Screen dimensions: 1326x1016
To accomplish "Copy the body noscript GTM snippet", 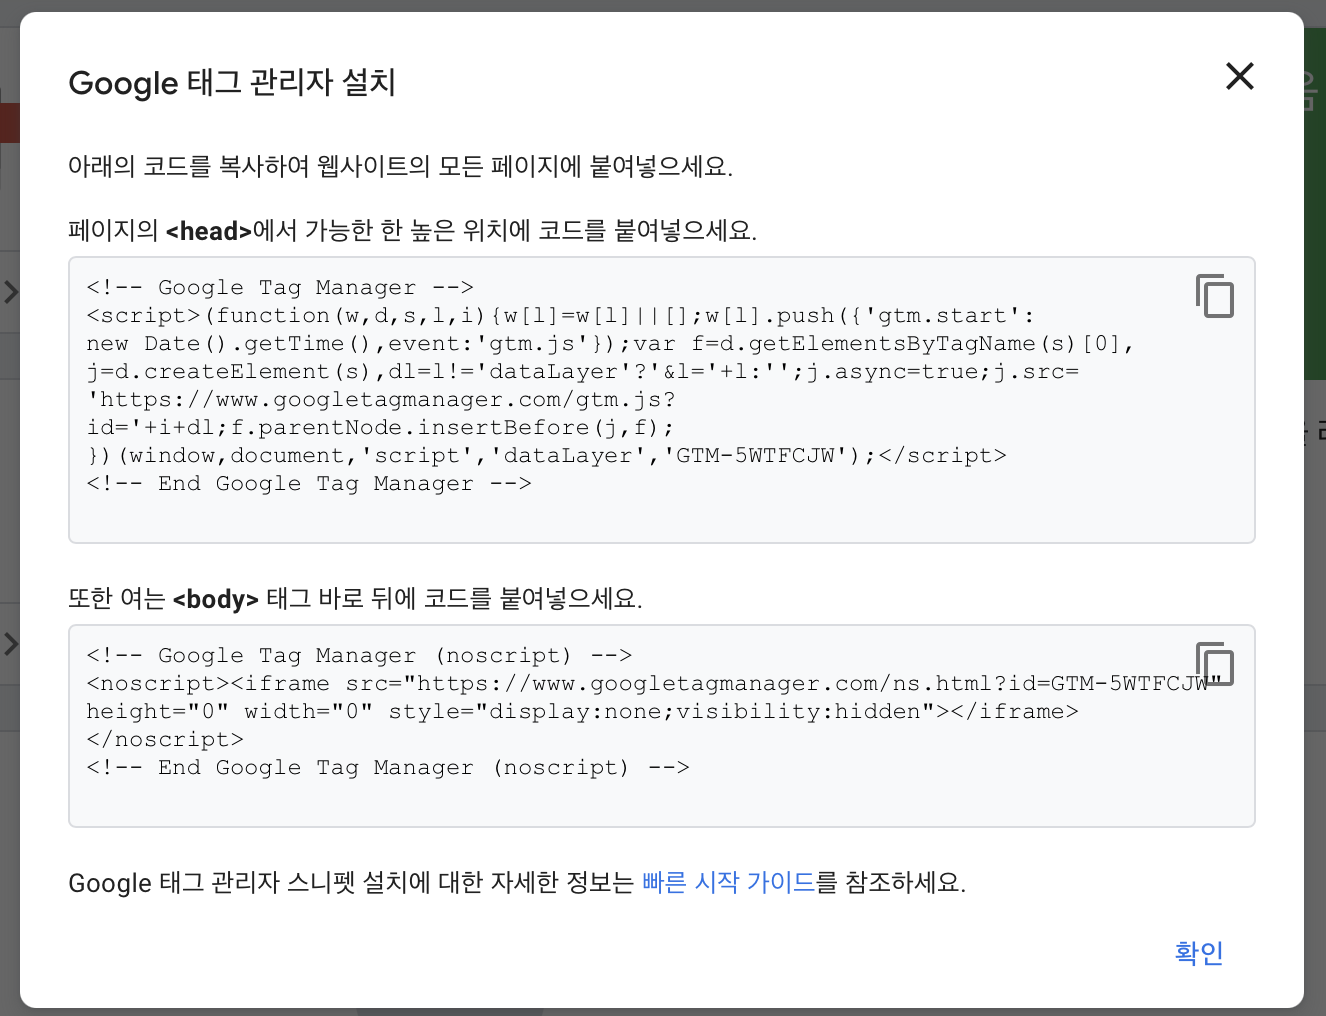I will pyautogui.click(x=1214, y=663).
